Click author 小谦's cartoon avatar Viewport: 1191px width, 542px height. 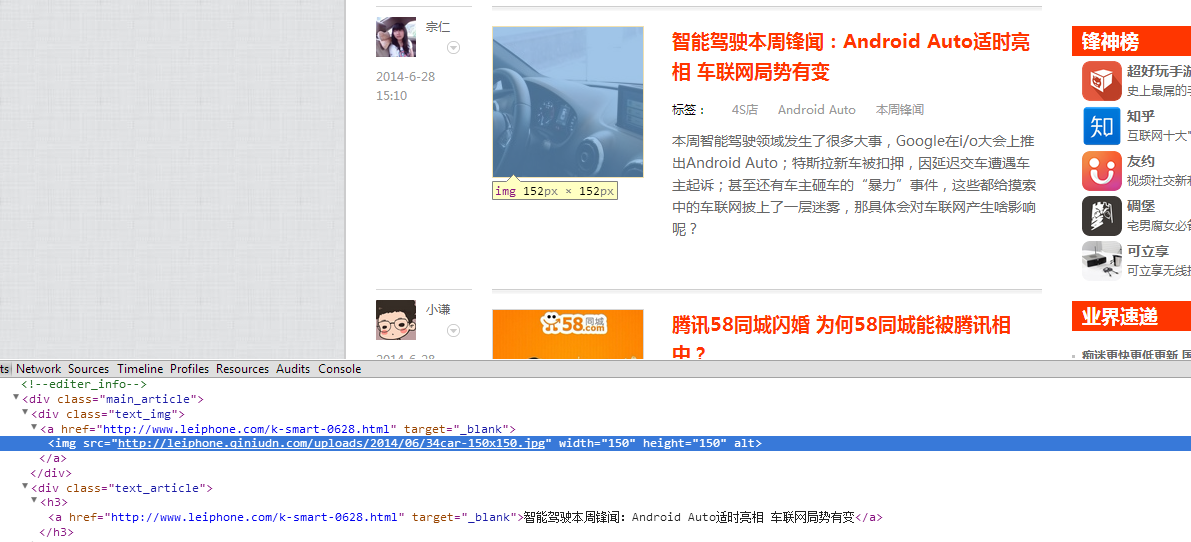pyautogui.click(x=395, y=320)
